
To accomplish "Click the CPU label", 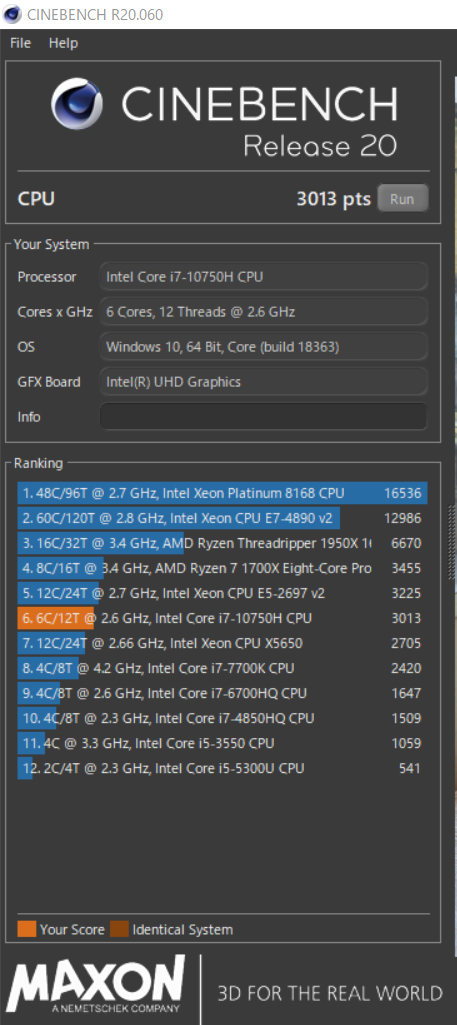I will (36, 199).
